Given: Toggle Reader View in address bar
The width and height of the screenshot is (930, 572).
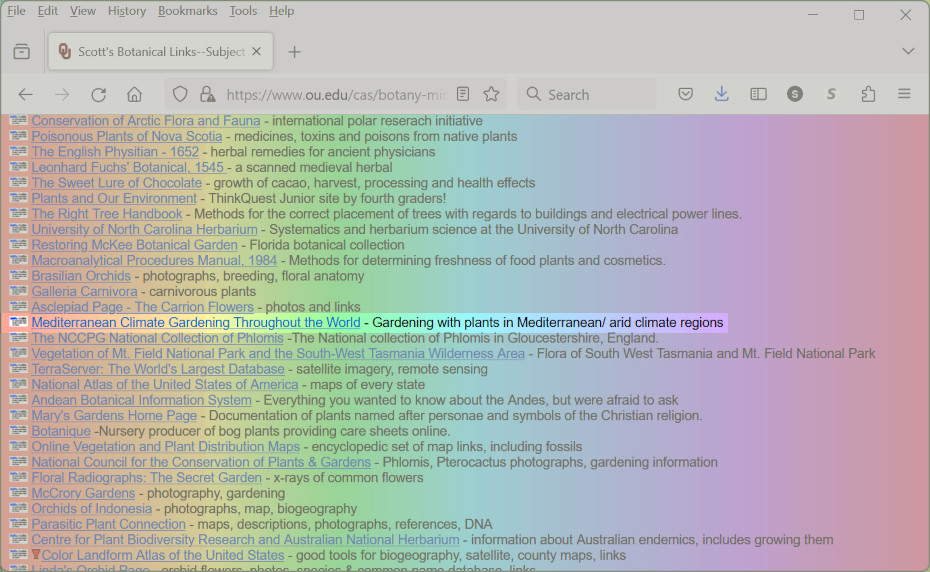Looking at the screenshot, I should click(463, 94).
